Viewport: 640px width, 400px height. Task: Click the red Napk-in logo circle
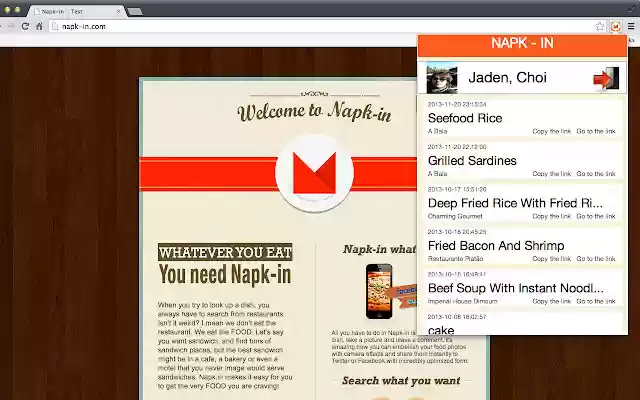click(314, 173)
